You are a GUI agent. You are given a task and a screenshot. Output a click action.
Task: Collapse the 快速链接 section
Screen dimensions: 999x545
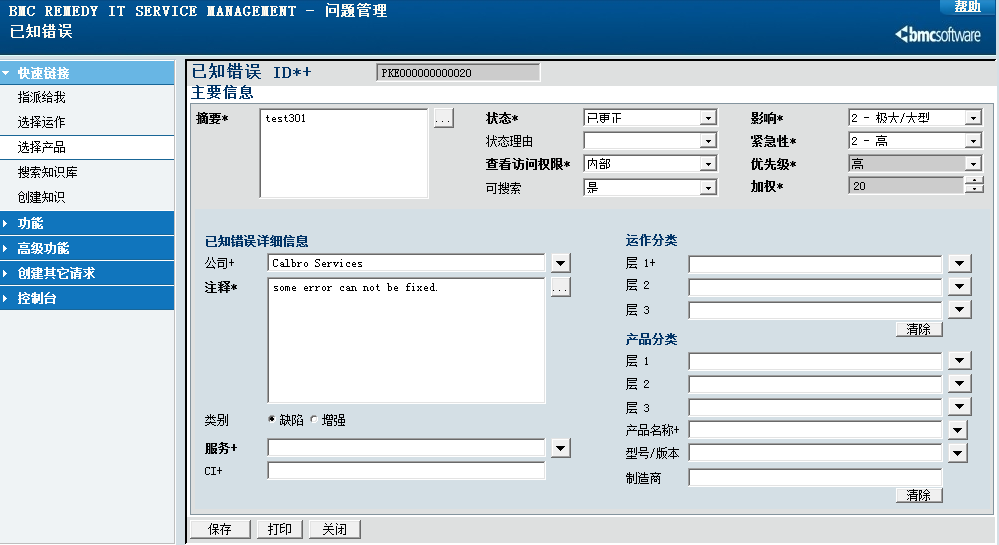pyautogui.click(x=87, y=73)
